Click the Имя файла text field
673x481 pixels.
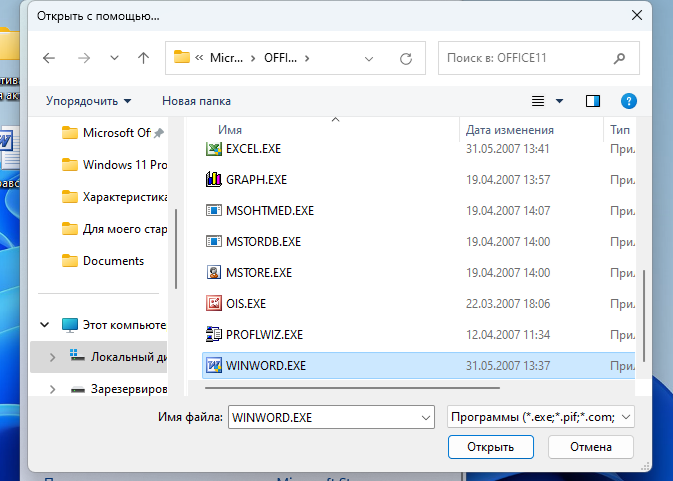[x=331, y=417]
